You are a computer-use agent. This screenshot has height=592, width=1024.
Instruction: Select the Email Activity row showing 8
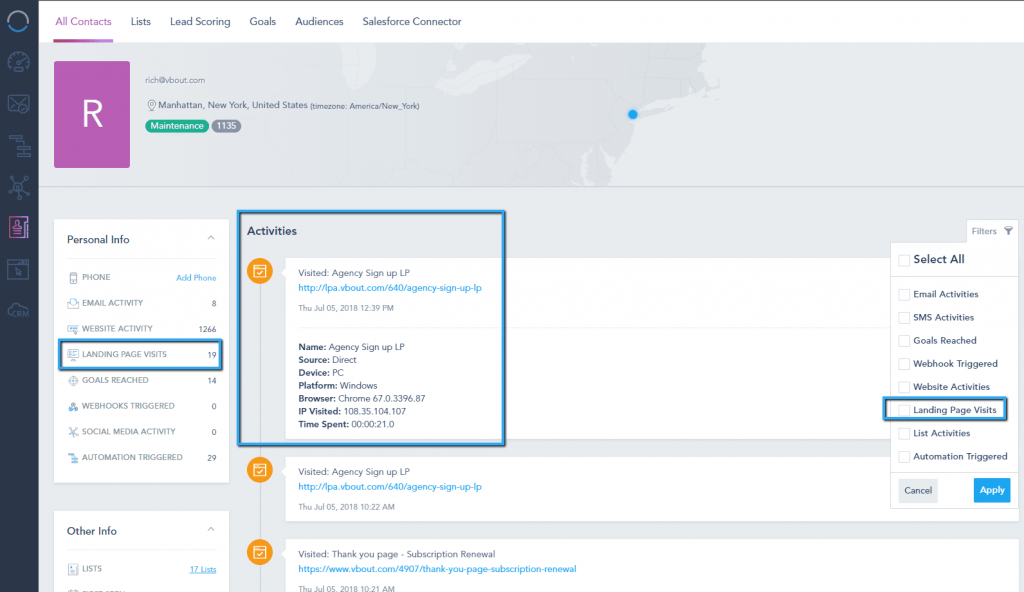coord(141,303)
